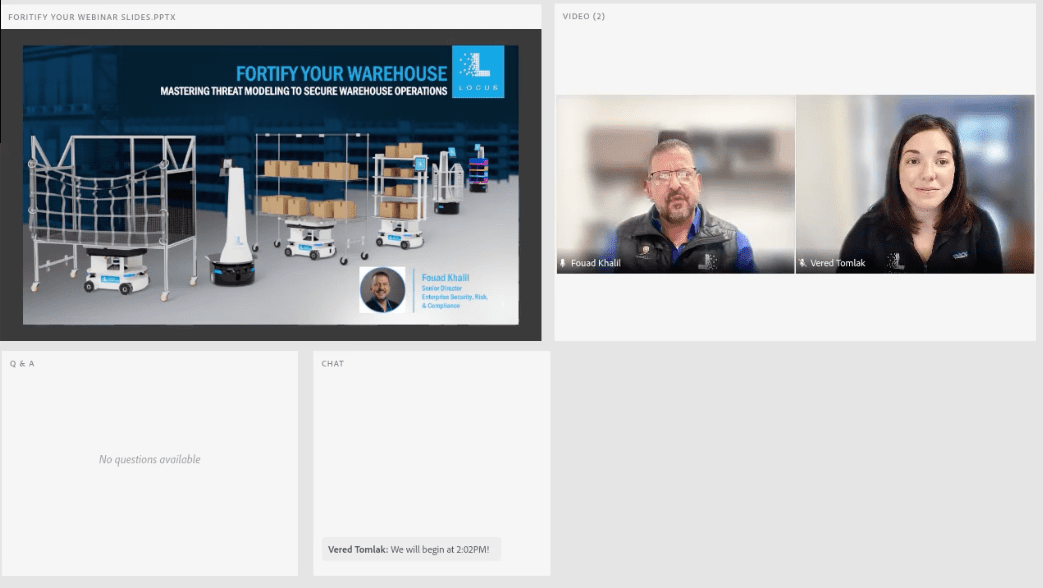This screenshot has height=588, width=1043.
Task: Open the CHAT pod title bar
Action: 332,363
